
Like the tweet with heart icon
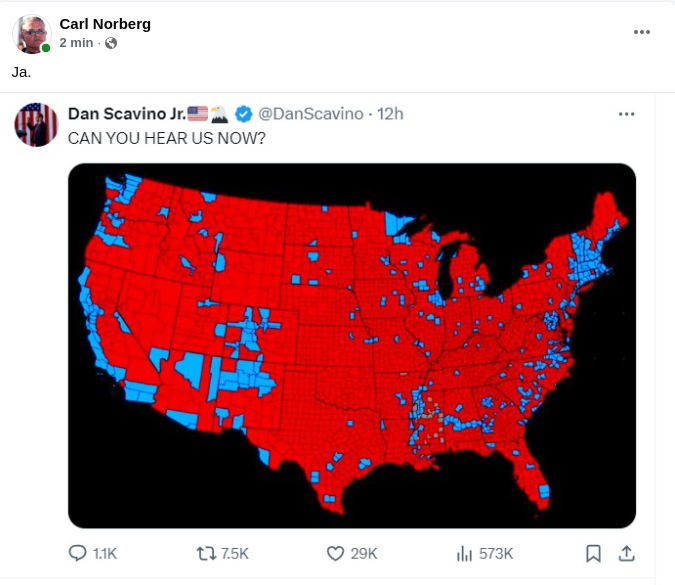coord(336,553)
